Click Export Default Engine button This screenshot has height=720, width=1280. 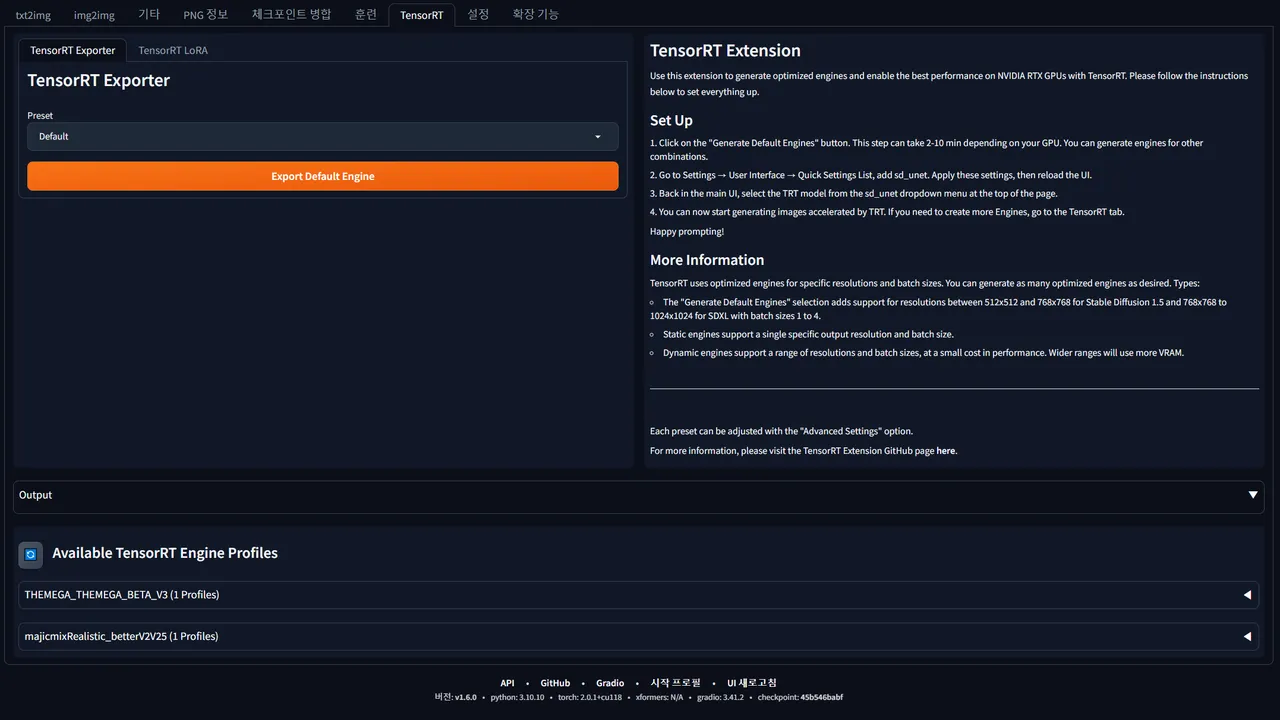pyautogui.click(x=322, y=176)
